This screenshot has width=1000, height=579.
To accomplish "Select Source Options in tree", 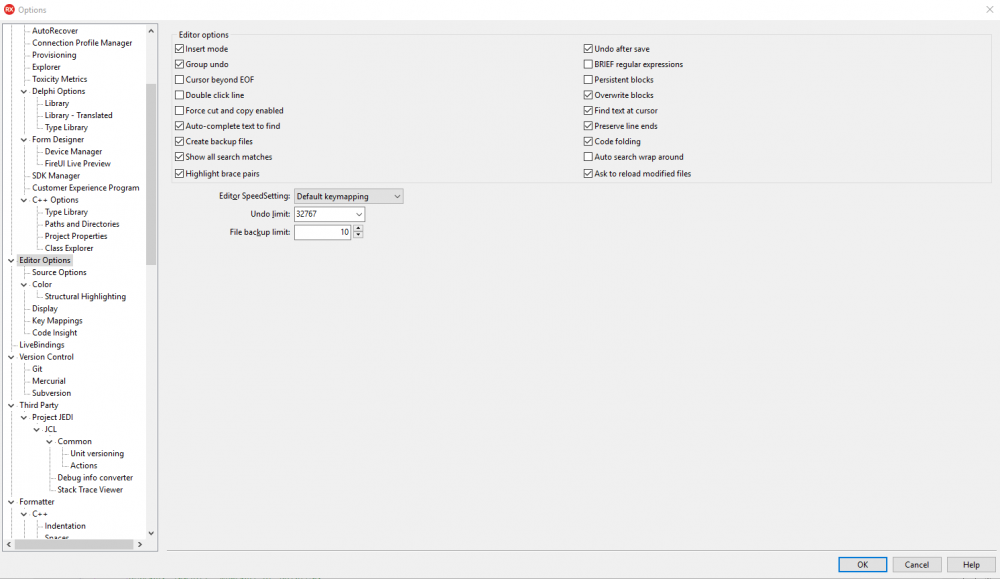I will 59,272.
